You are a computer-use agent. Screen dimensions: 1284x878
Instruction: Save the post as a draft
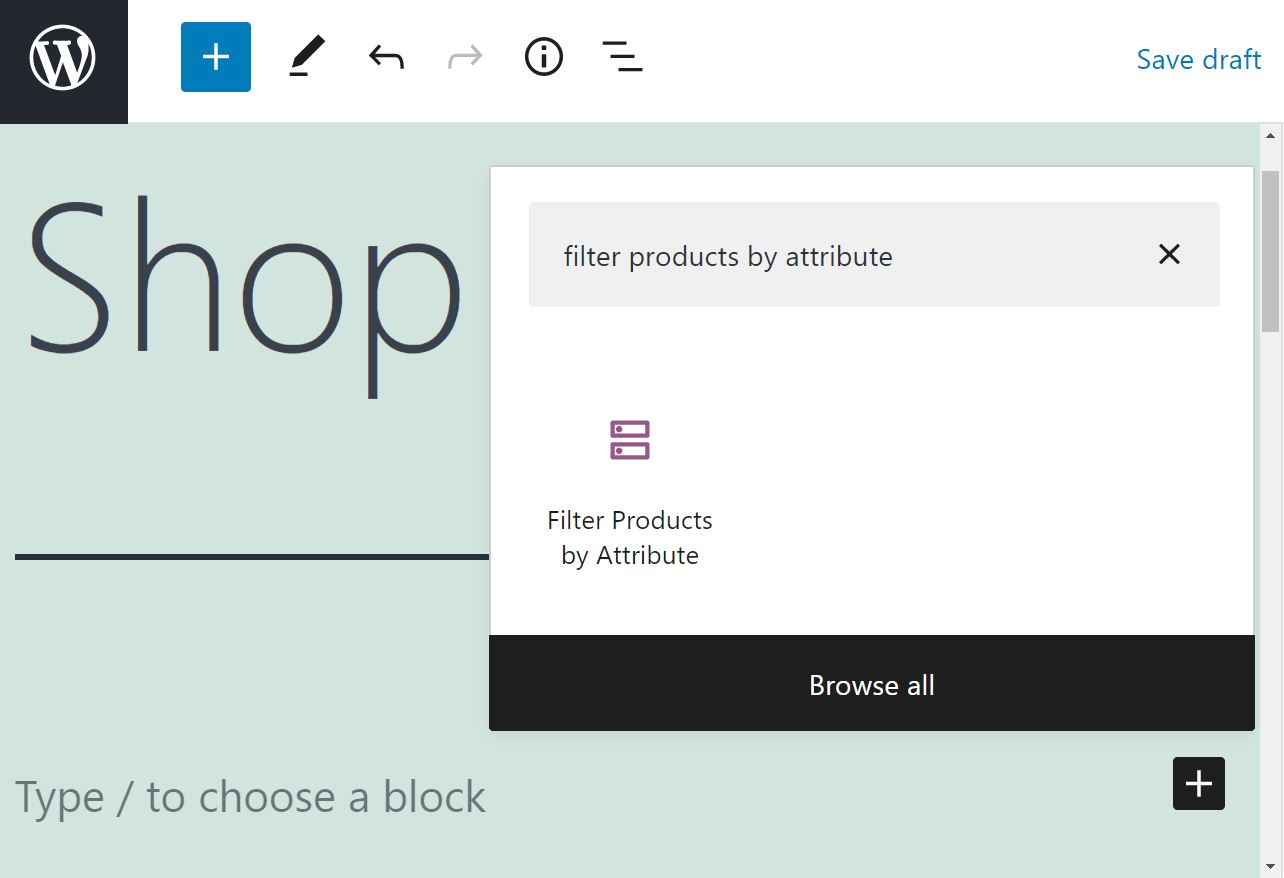pyautogui.click(x=1198, y=60)
